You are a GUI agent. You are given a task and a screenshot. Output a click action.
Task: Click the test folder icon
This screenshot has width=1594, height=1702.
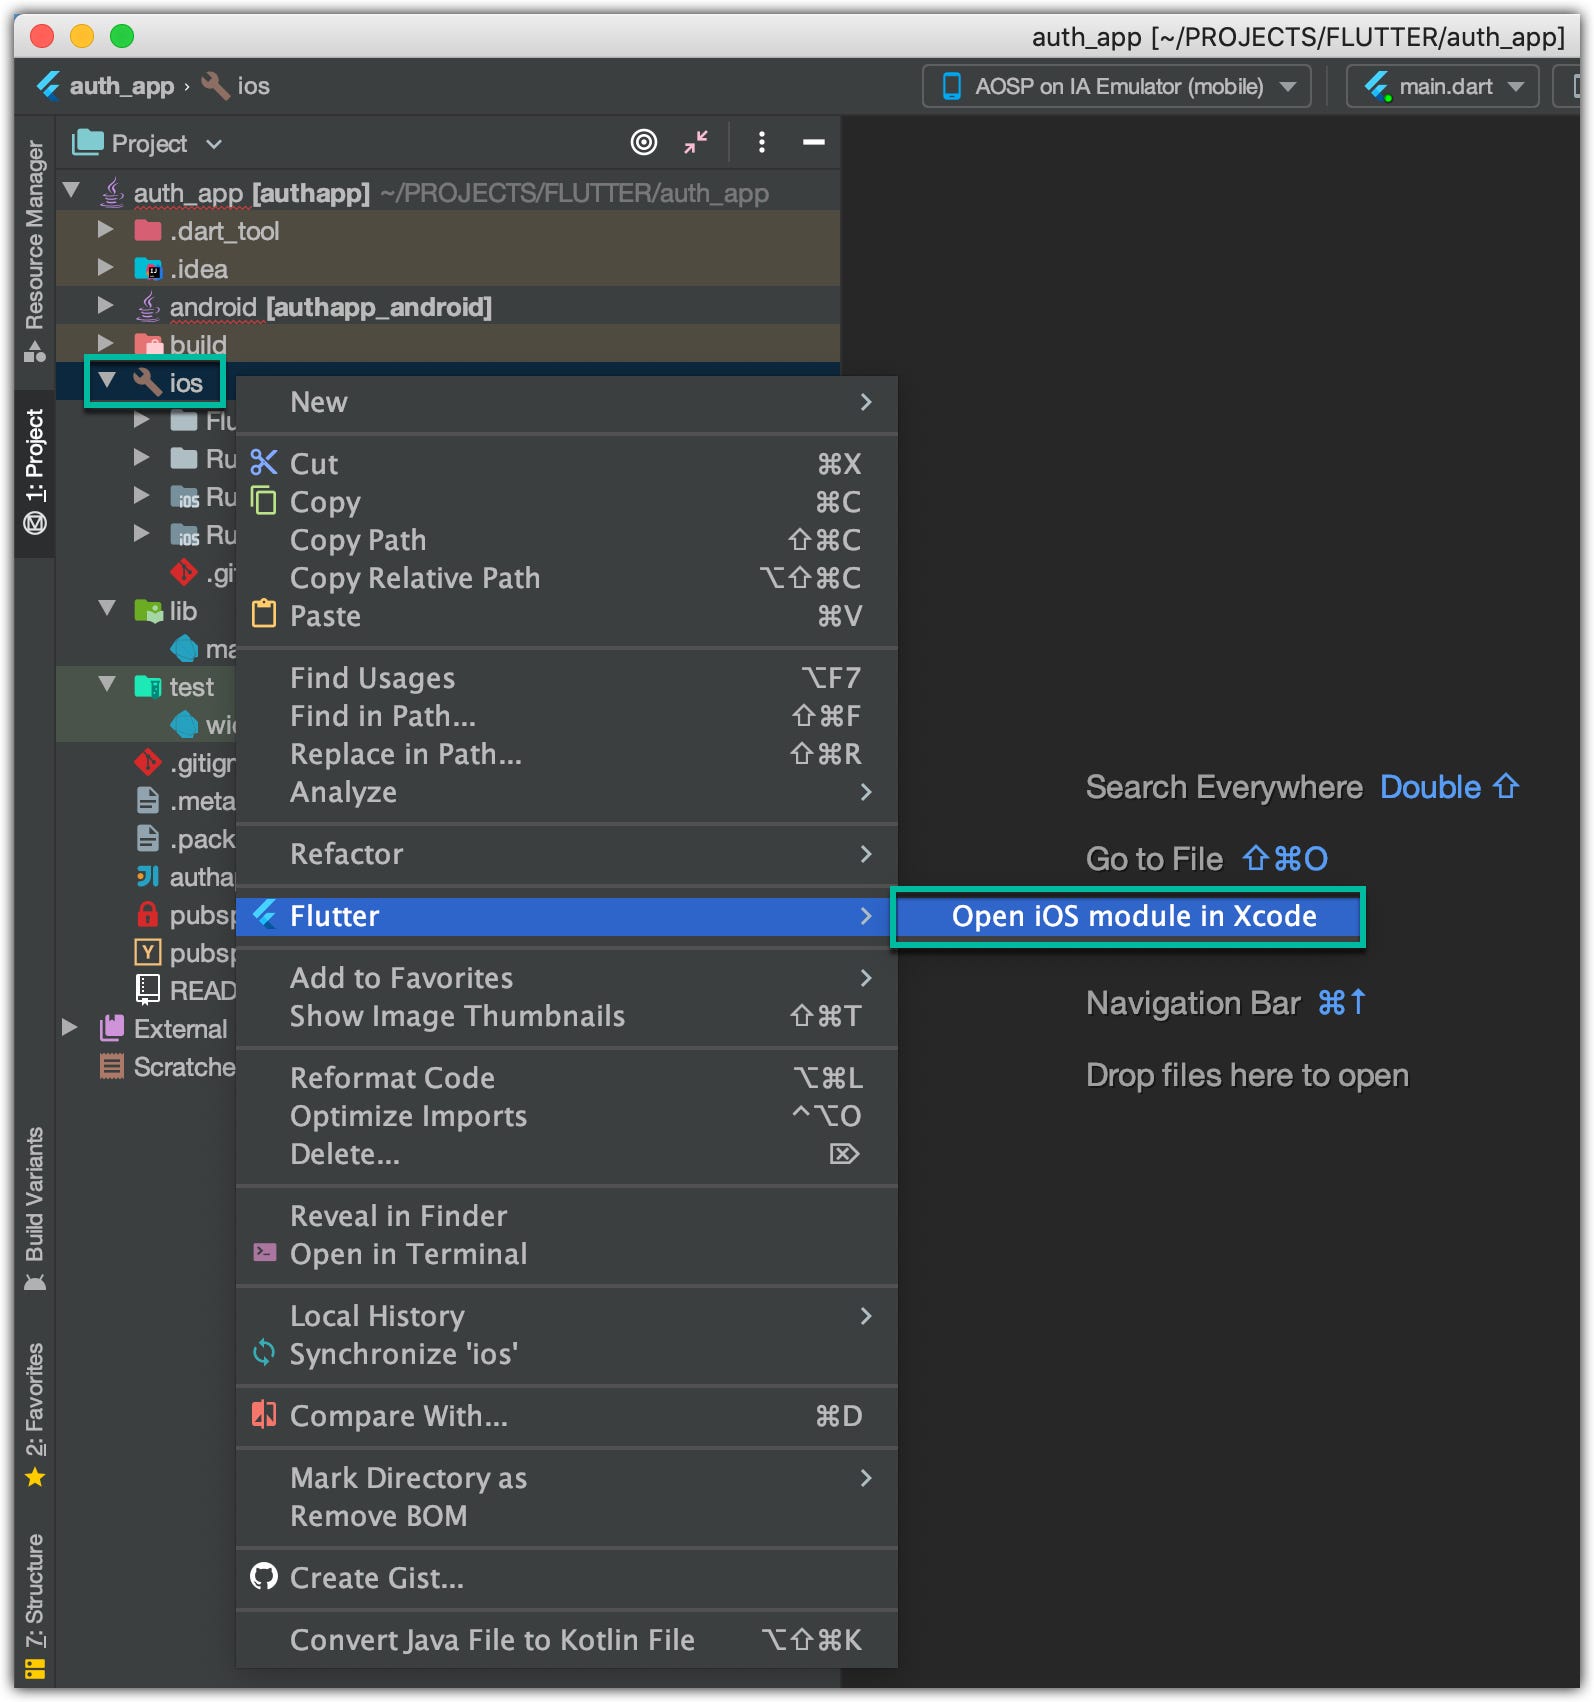pos(148,687)
